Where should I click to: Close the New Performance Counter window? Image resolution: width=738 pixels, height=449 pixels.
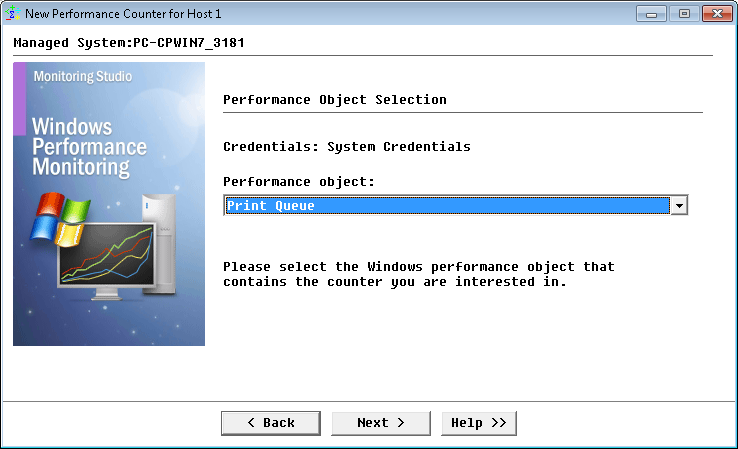(717, 14)
